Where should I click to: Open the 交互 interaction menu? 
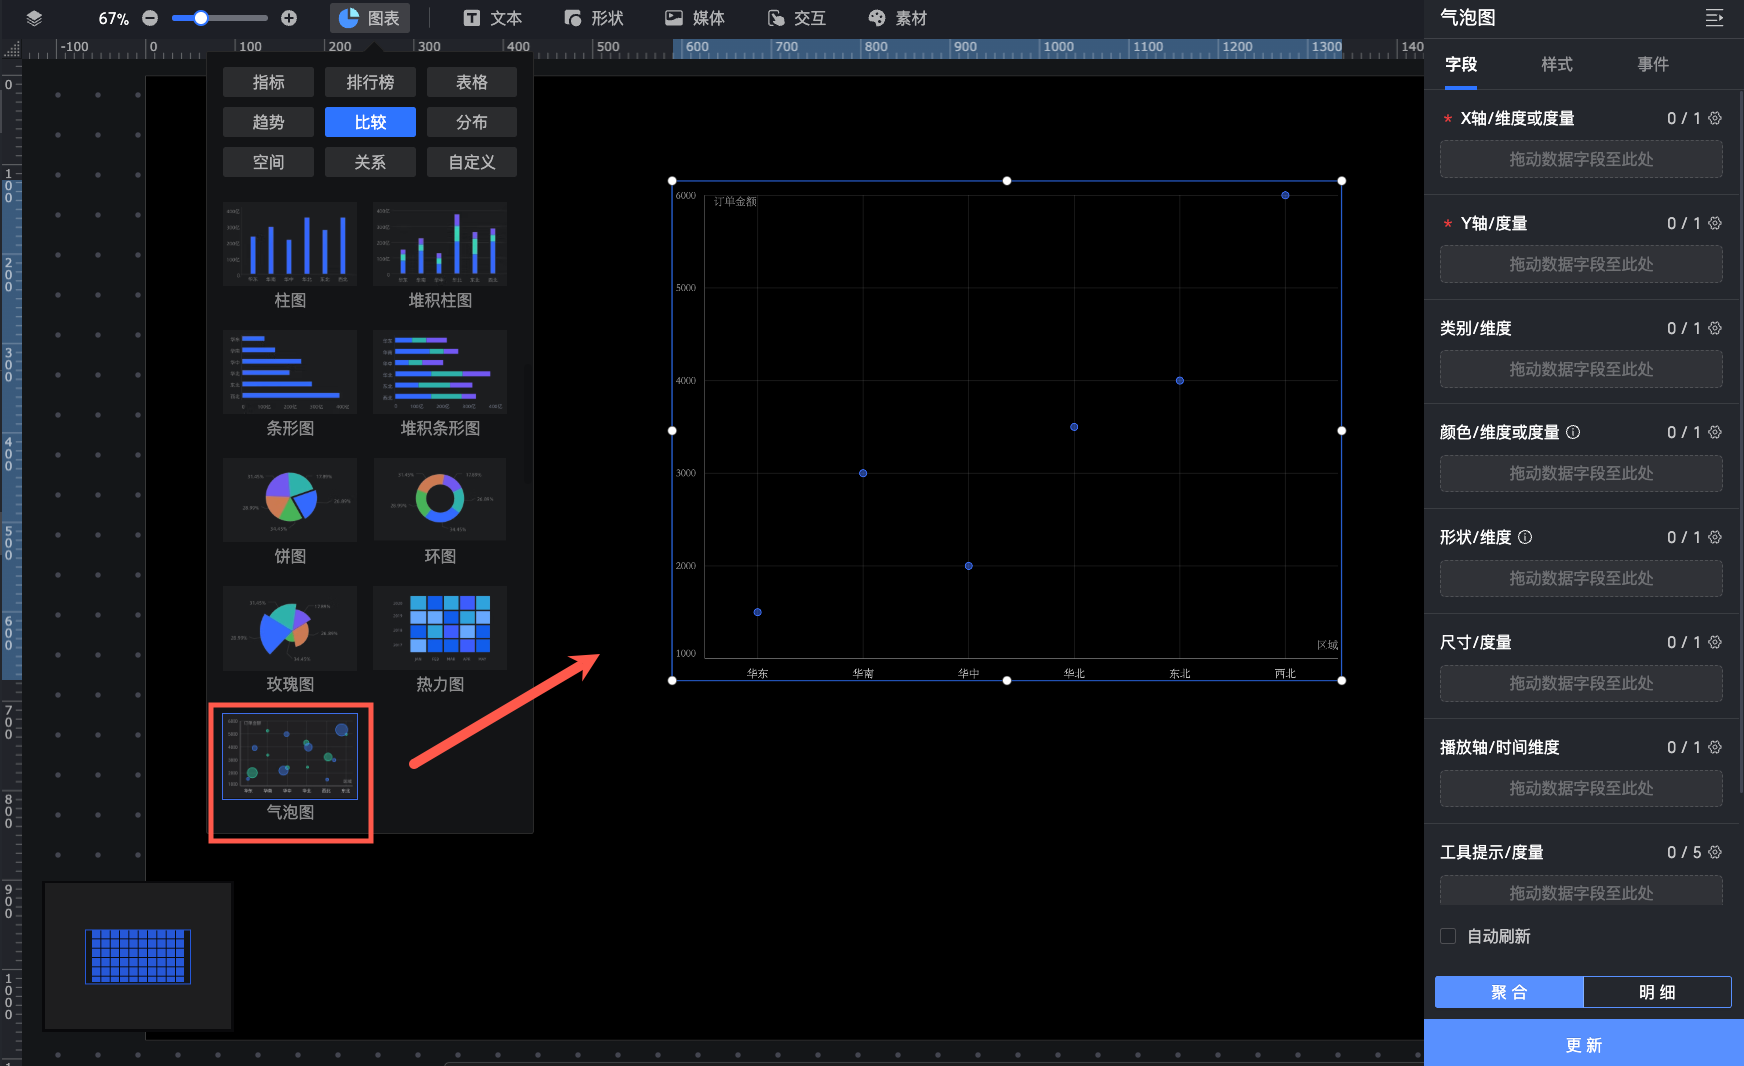click(797, 18)
